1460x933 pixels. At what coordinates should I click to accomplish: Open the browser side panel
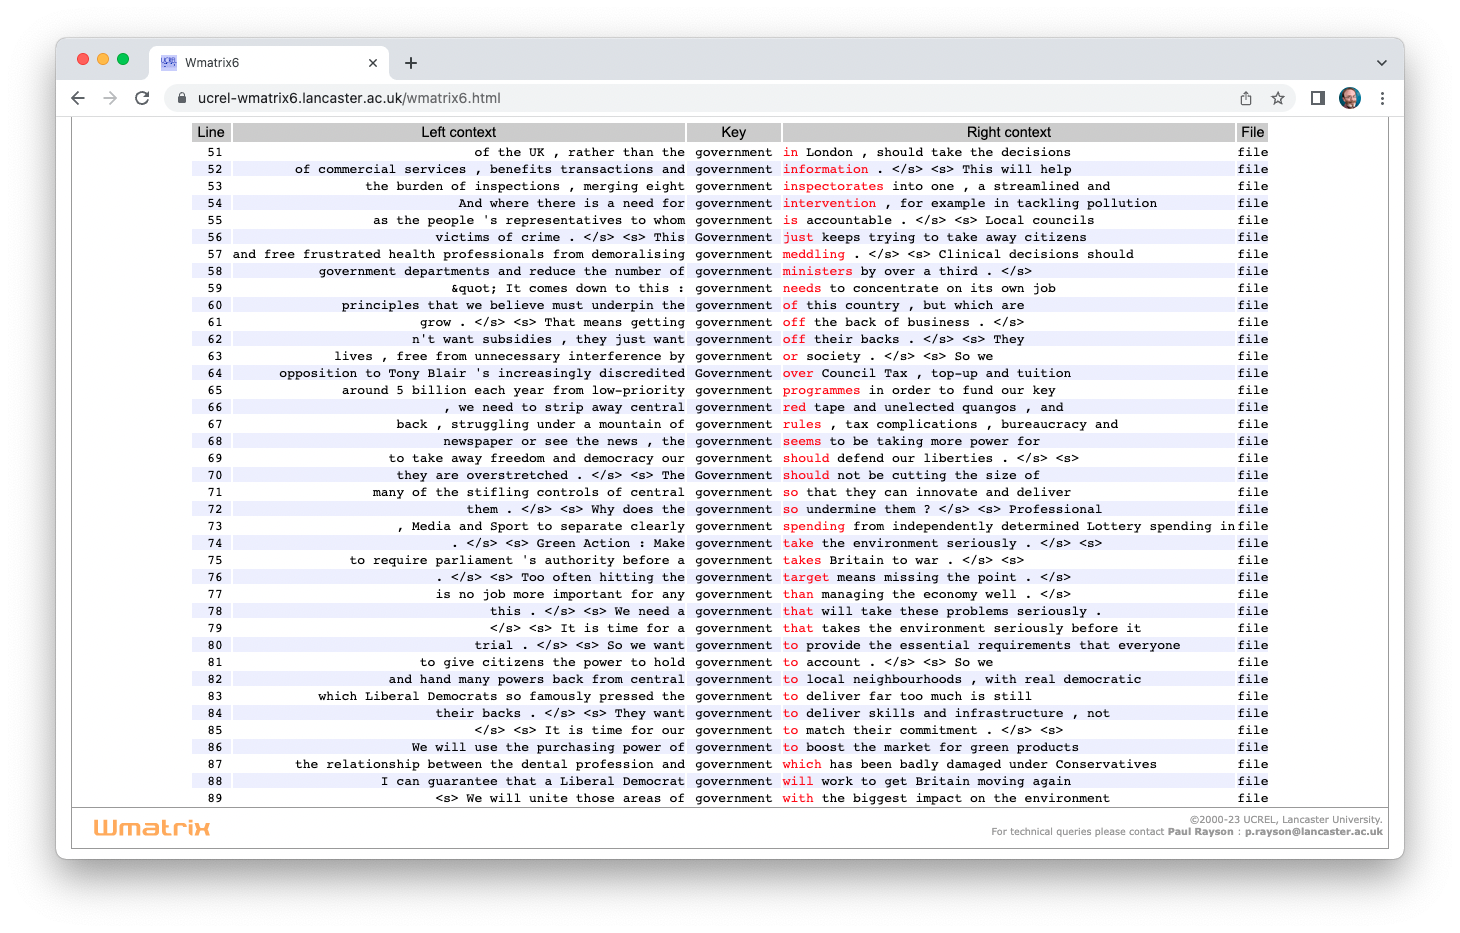point(1318,98)
